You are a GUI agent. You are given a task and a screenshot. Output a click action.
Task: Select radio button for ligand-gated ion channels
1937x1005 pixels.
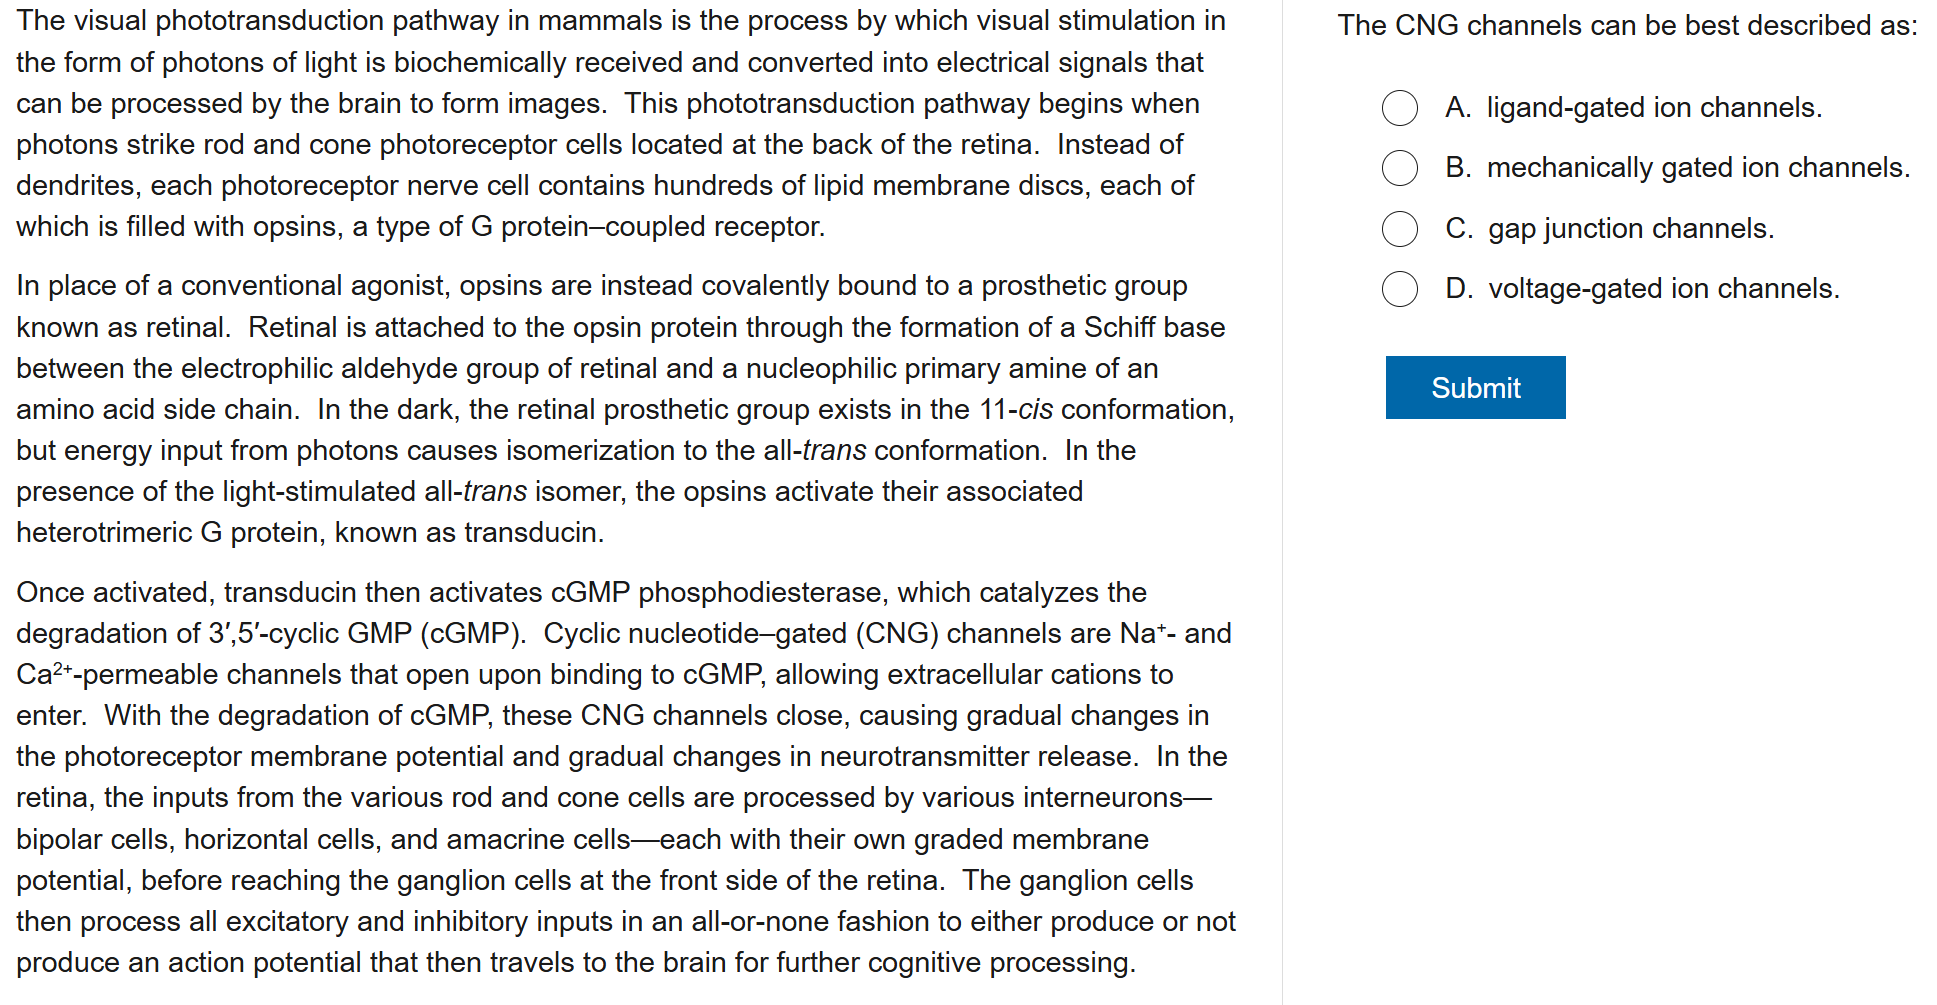tap(1399, 108)
